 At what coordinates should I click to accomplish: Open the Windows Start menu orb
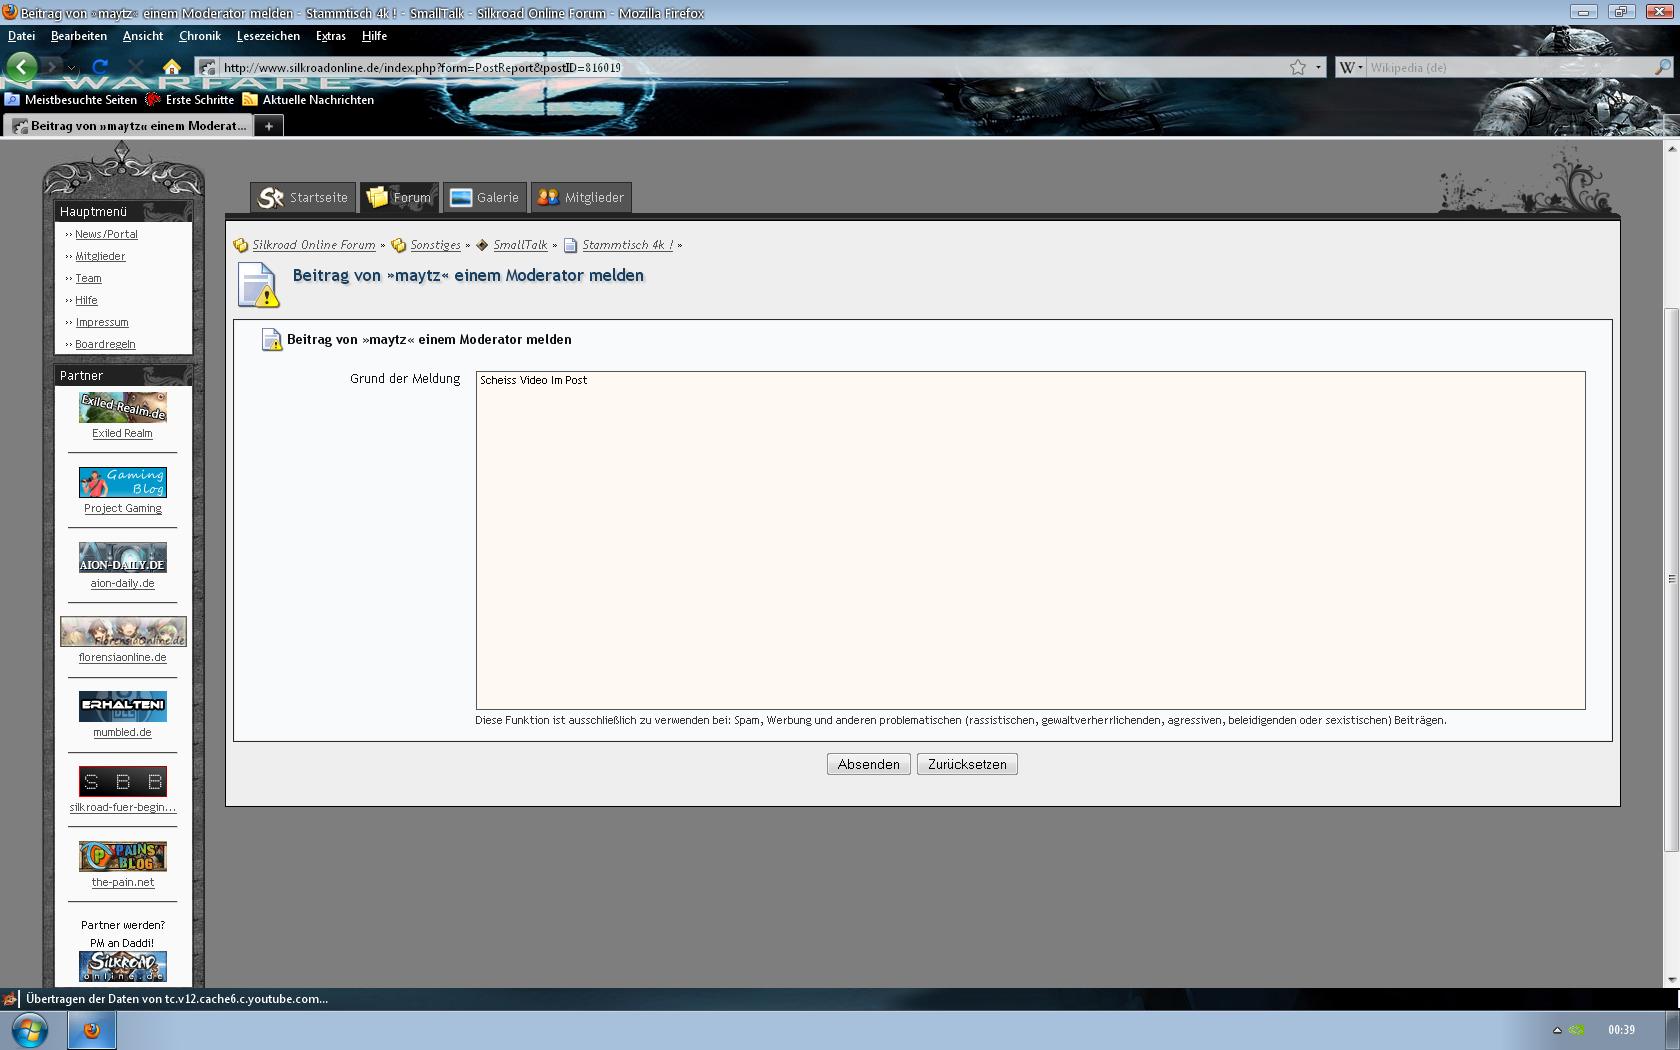[30, 1030]
